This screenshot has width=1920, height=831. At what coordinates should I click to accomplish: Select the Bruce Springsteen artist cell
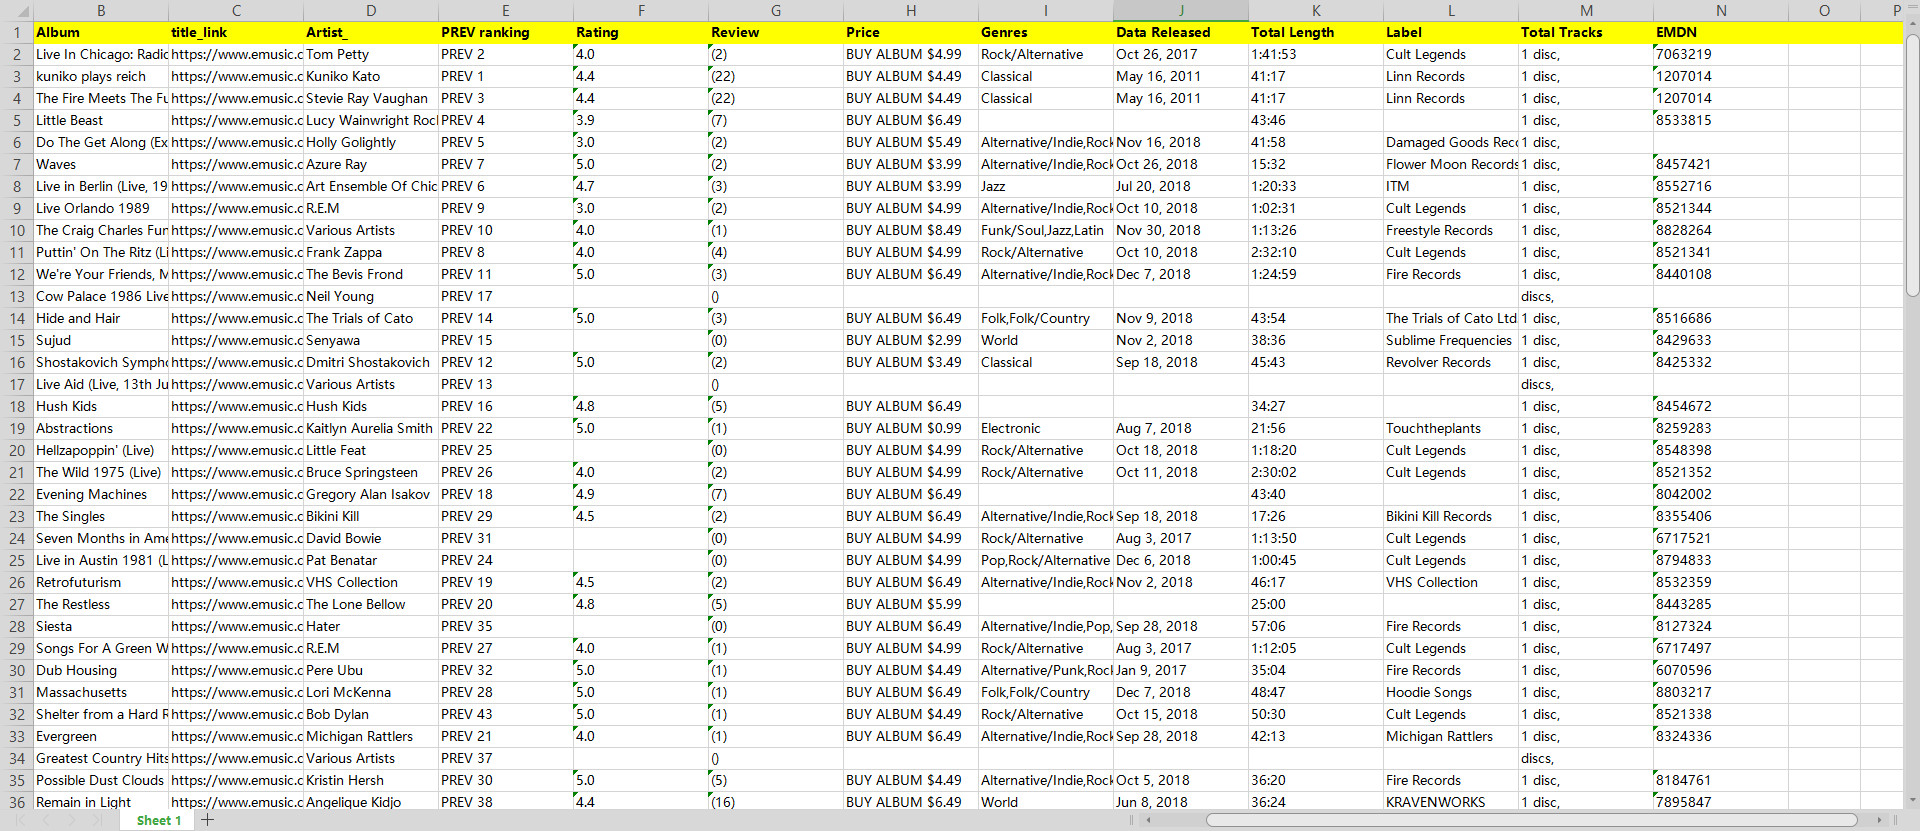coord(371,472)
